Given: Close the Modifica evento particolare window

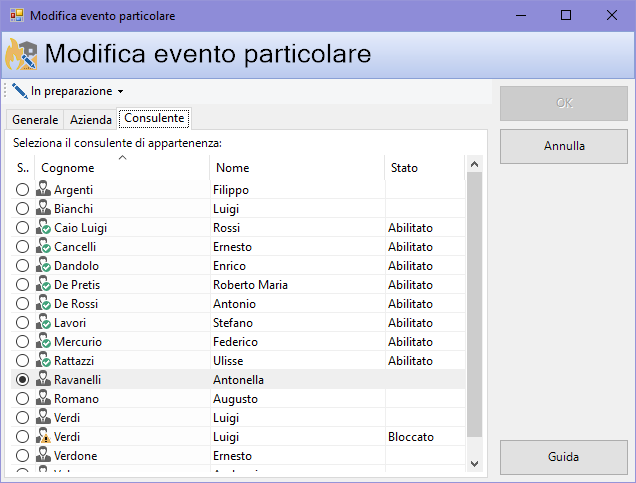Looking at the screenshot, I should 612,15.
